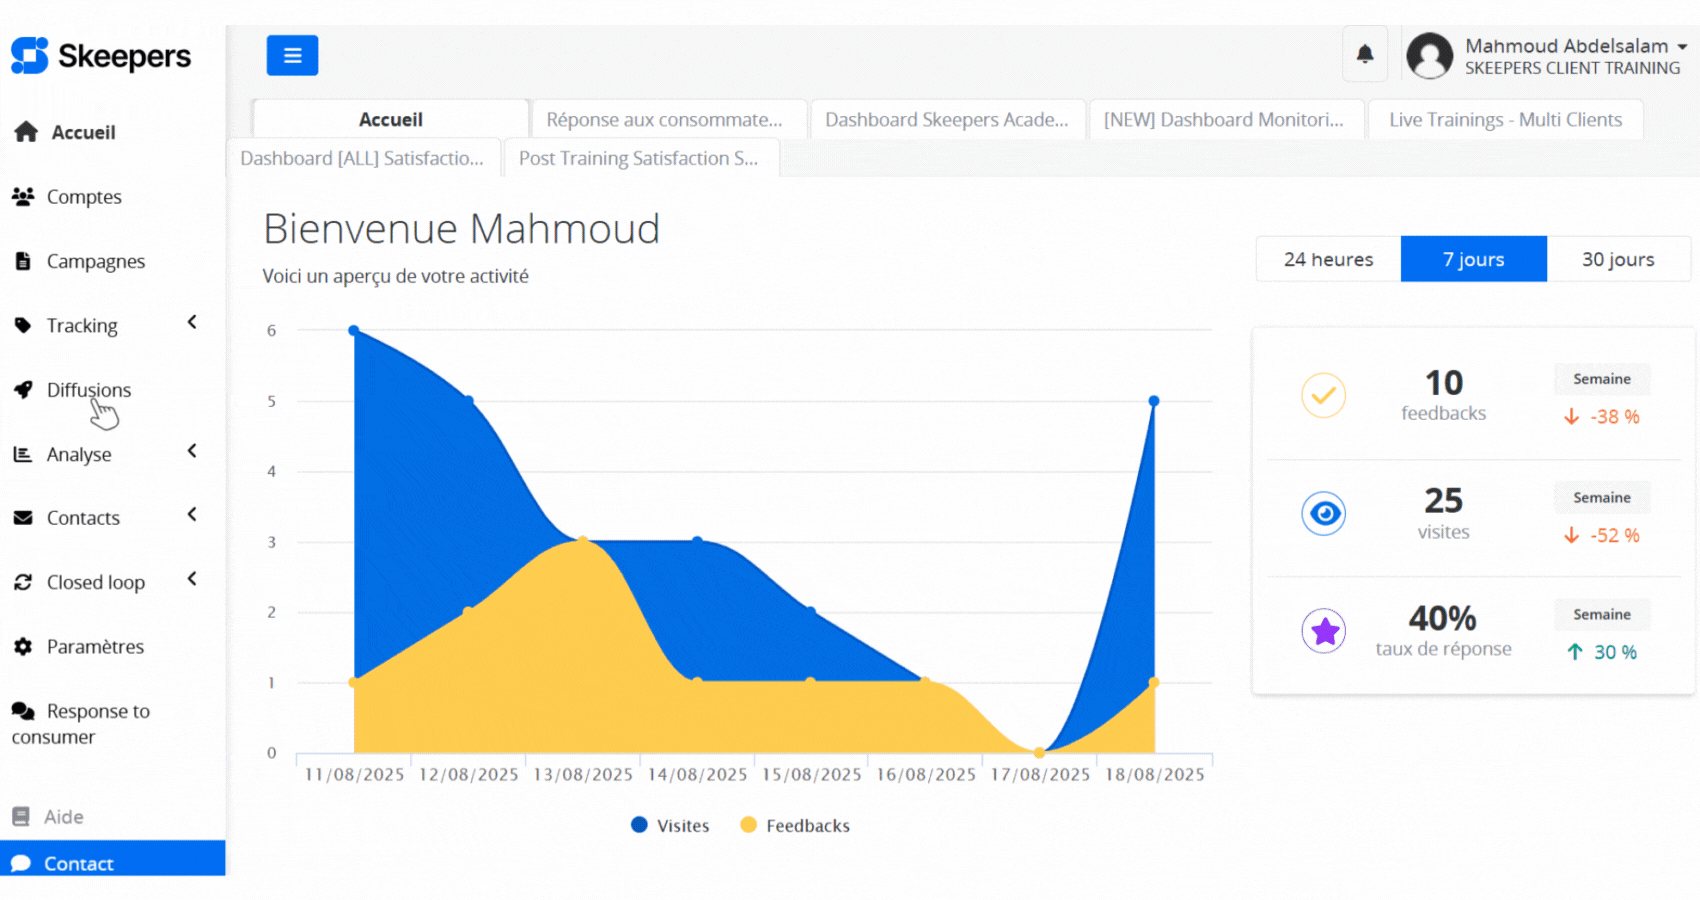Click the hamburger menu icon
This screenshot has width=1700, height=900.
(x=292, y=55)
